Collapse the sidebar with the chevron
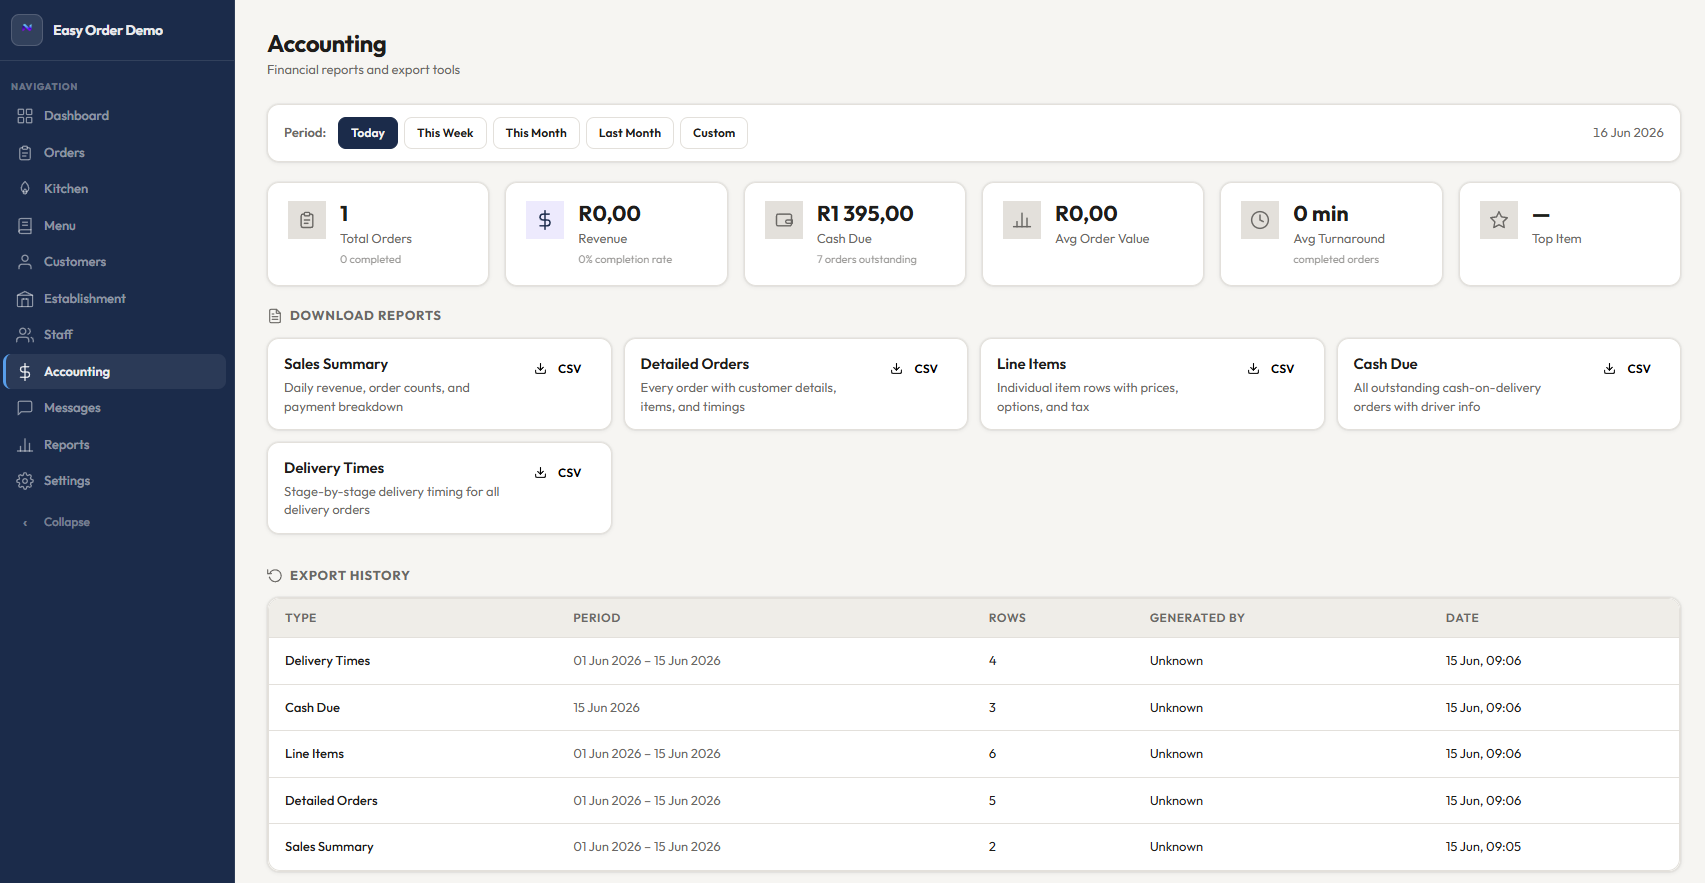Screen dimensions: 1705x883 [25, 522]
